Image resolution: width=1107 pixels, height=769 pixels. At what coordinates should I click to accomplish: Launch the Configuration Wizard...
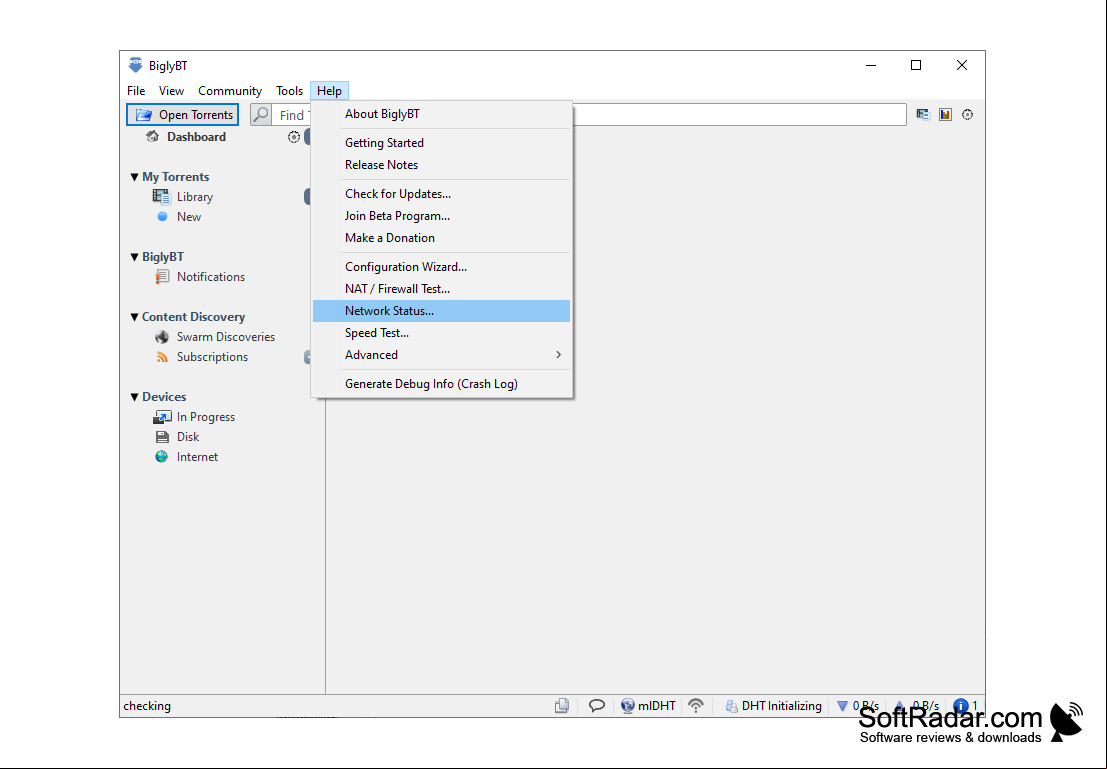click(441, 267)
